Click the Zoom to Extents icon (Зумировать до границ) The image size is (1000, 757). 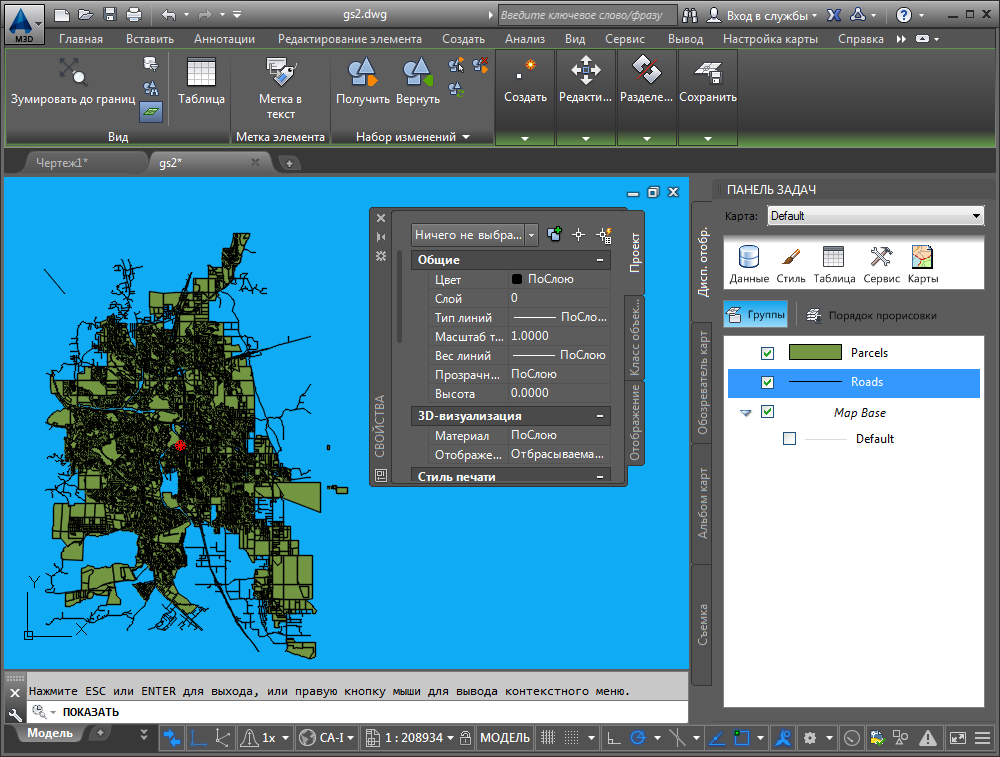[x=72, y=73]
